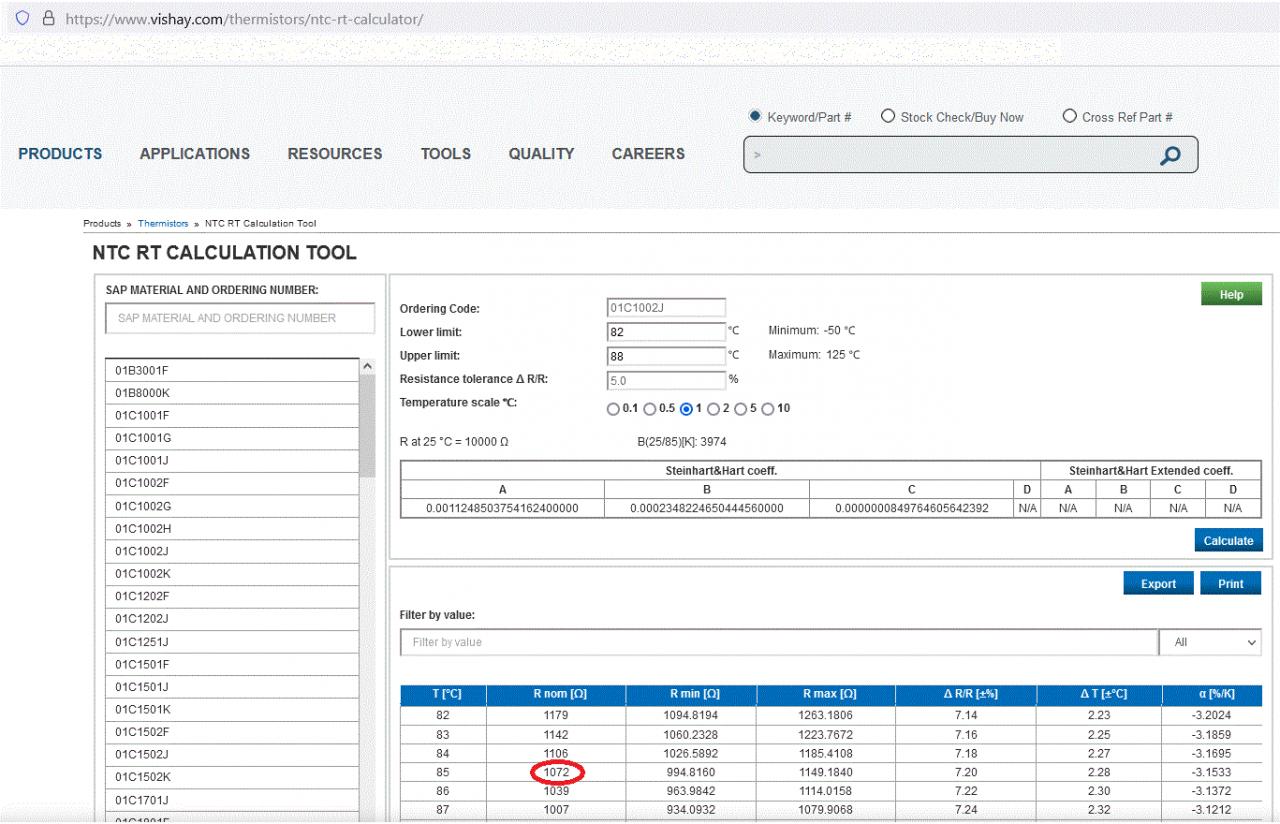Choose the Cross Ref Part # option
1280x824 pixels.
click(x=1070, y=116)
